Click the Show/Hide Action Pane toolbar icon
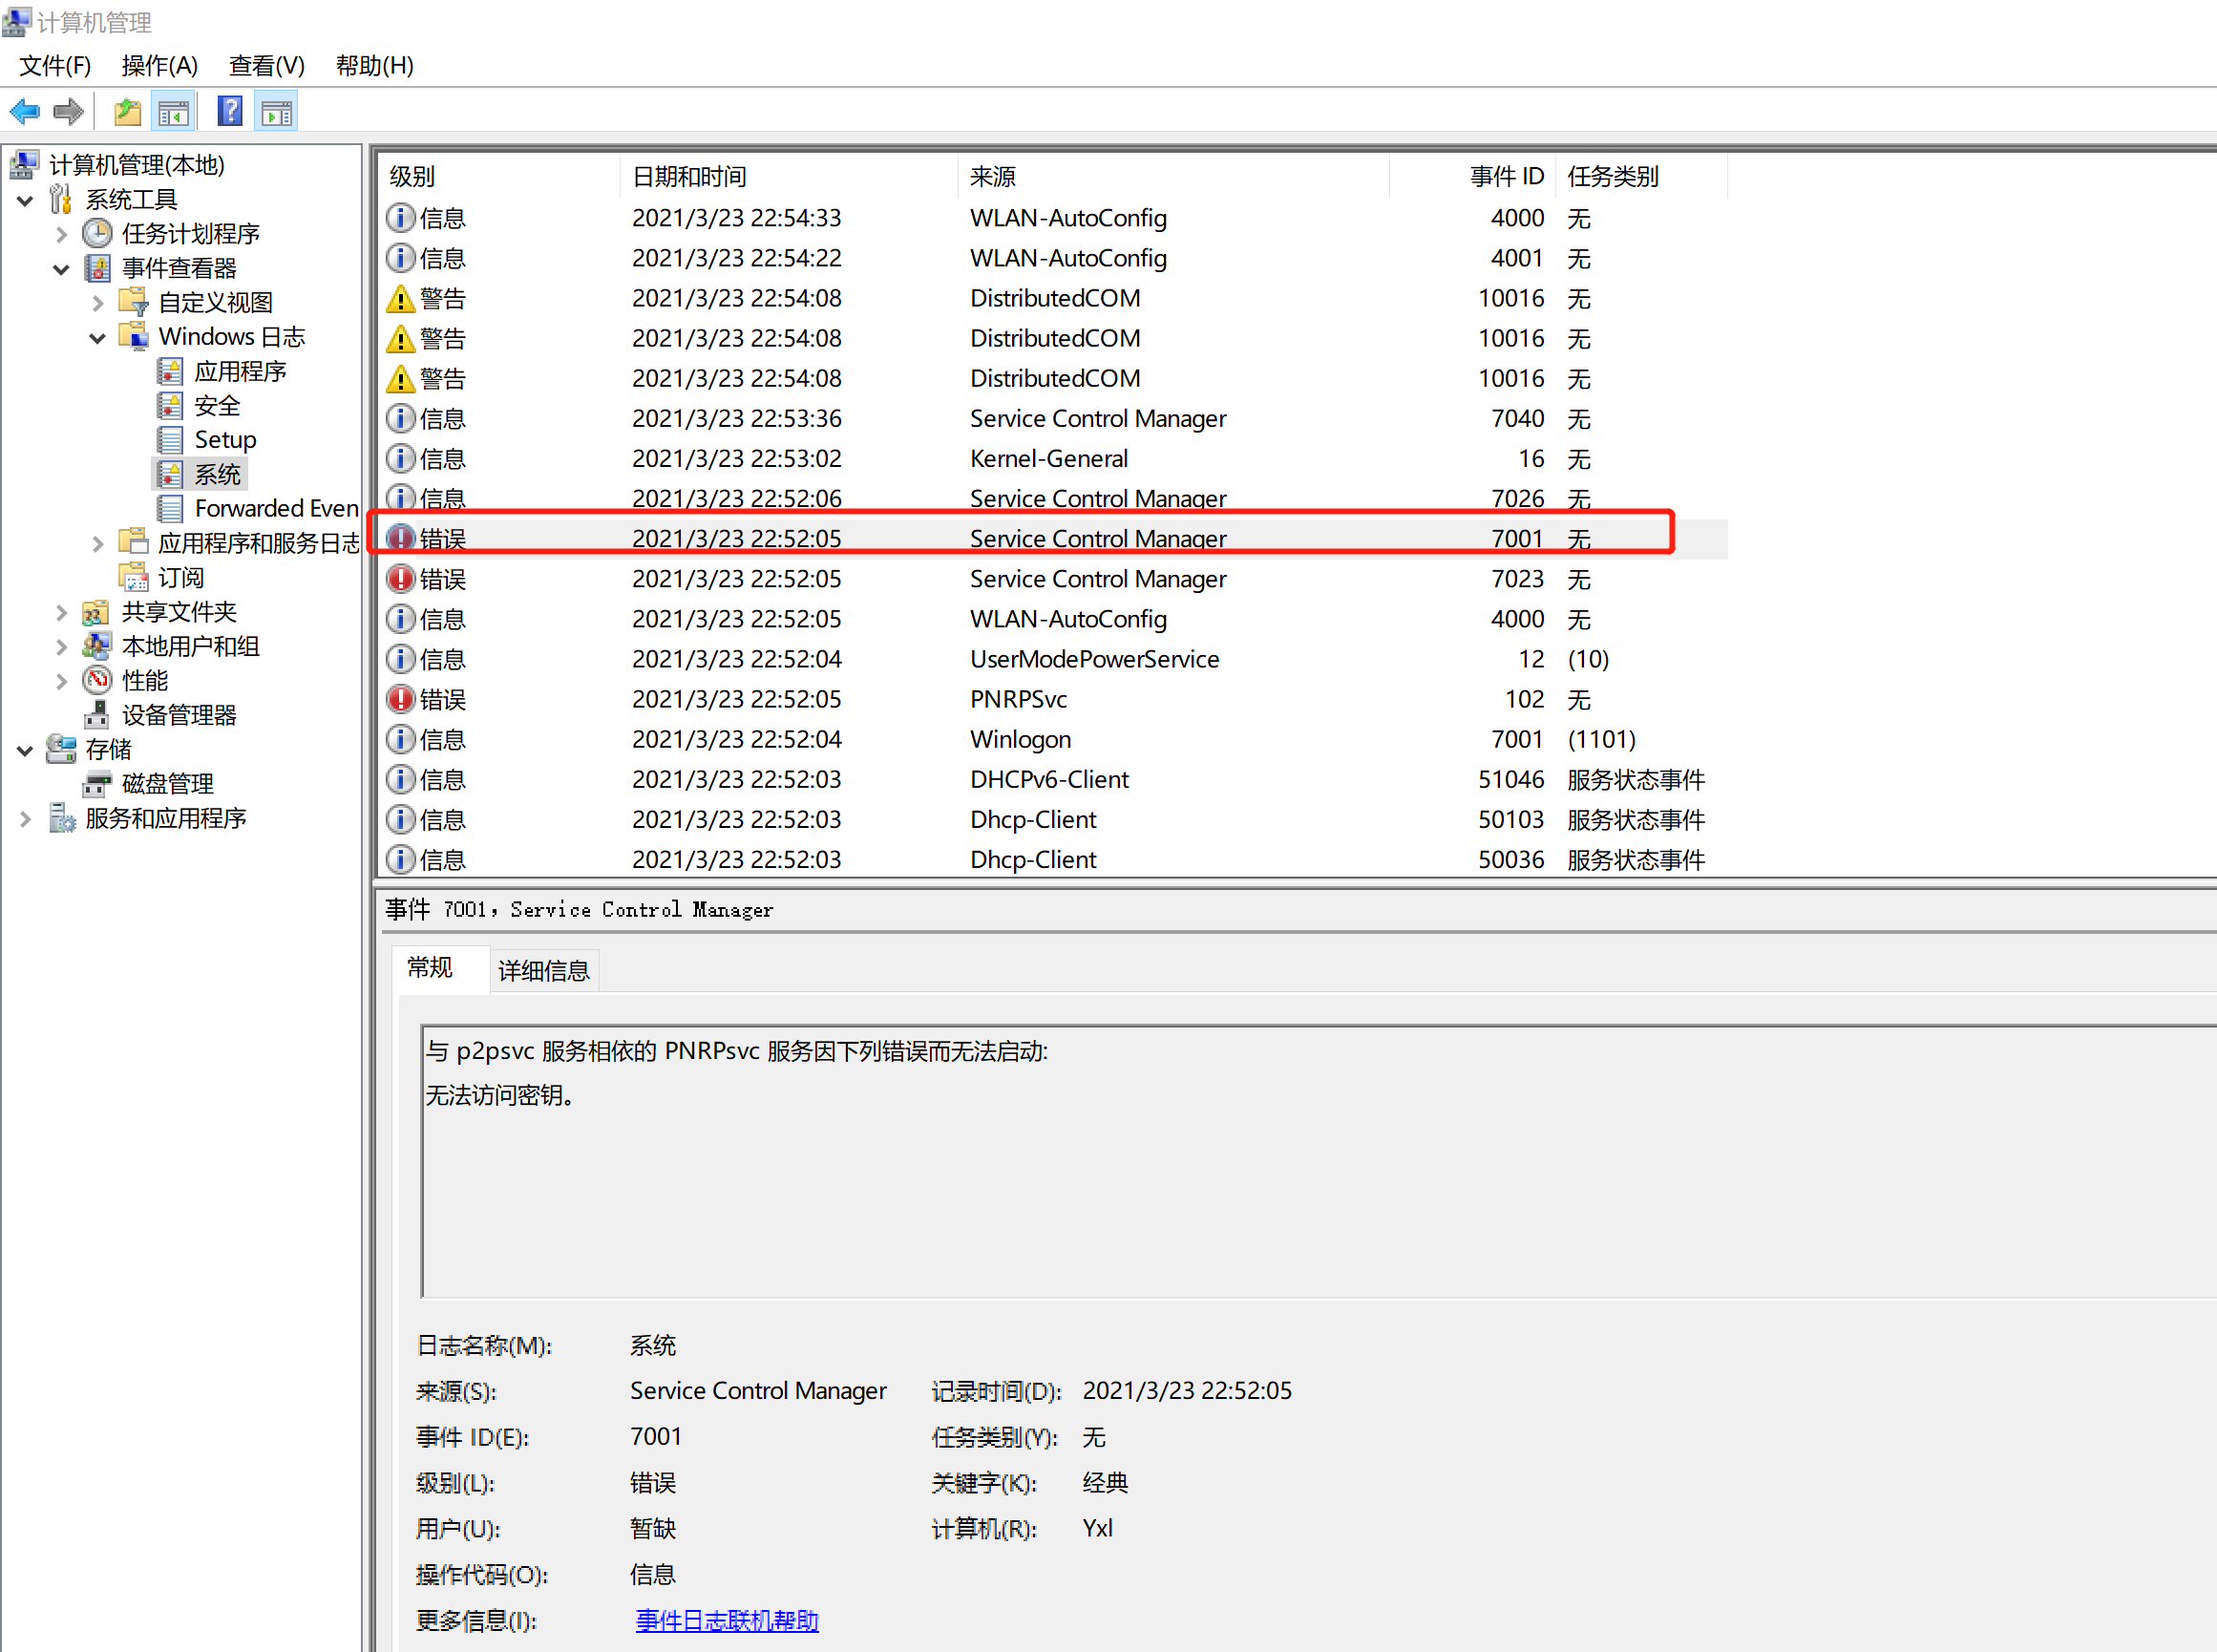This screenshot has height=1652, width=2217. click(x=276, y=112)
